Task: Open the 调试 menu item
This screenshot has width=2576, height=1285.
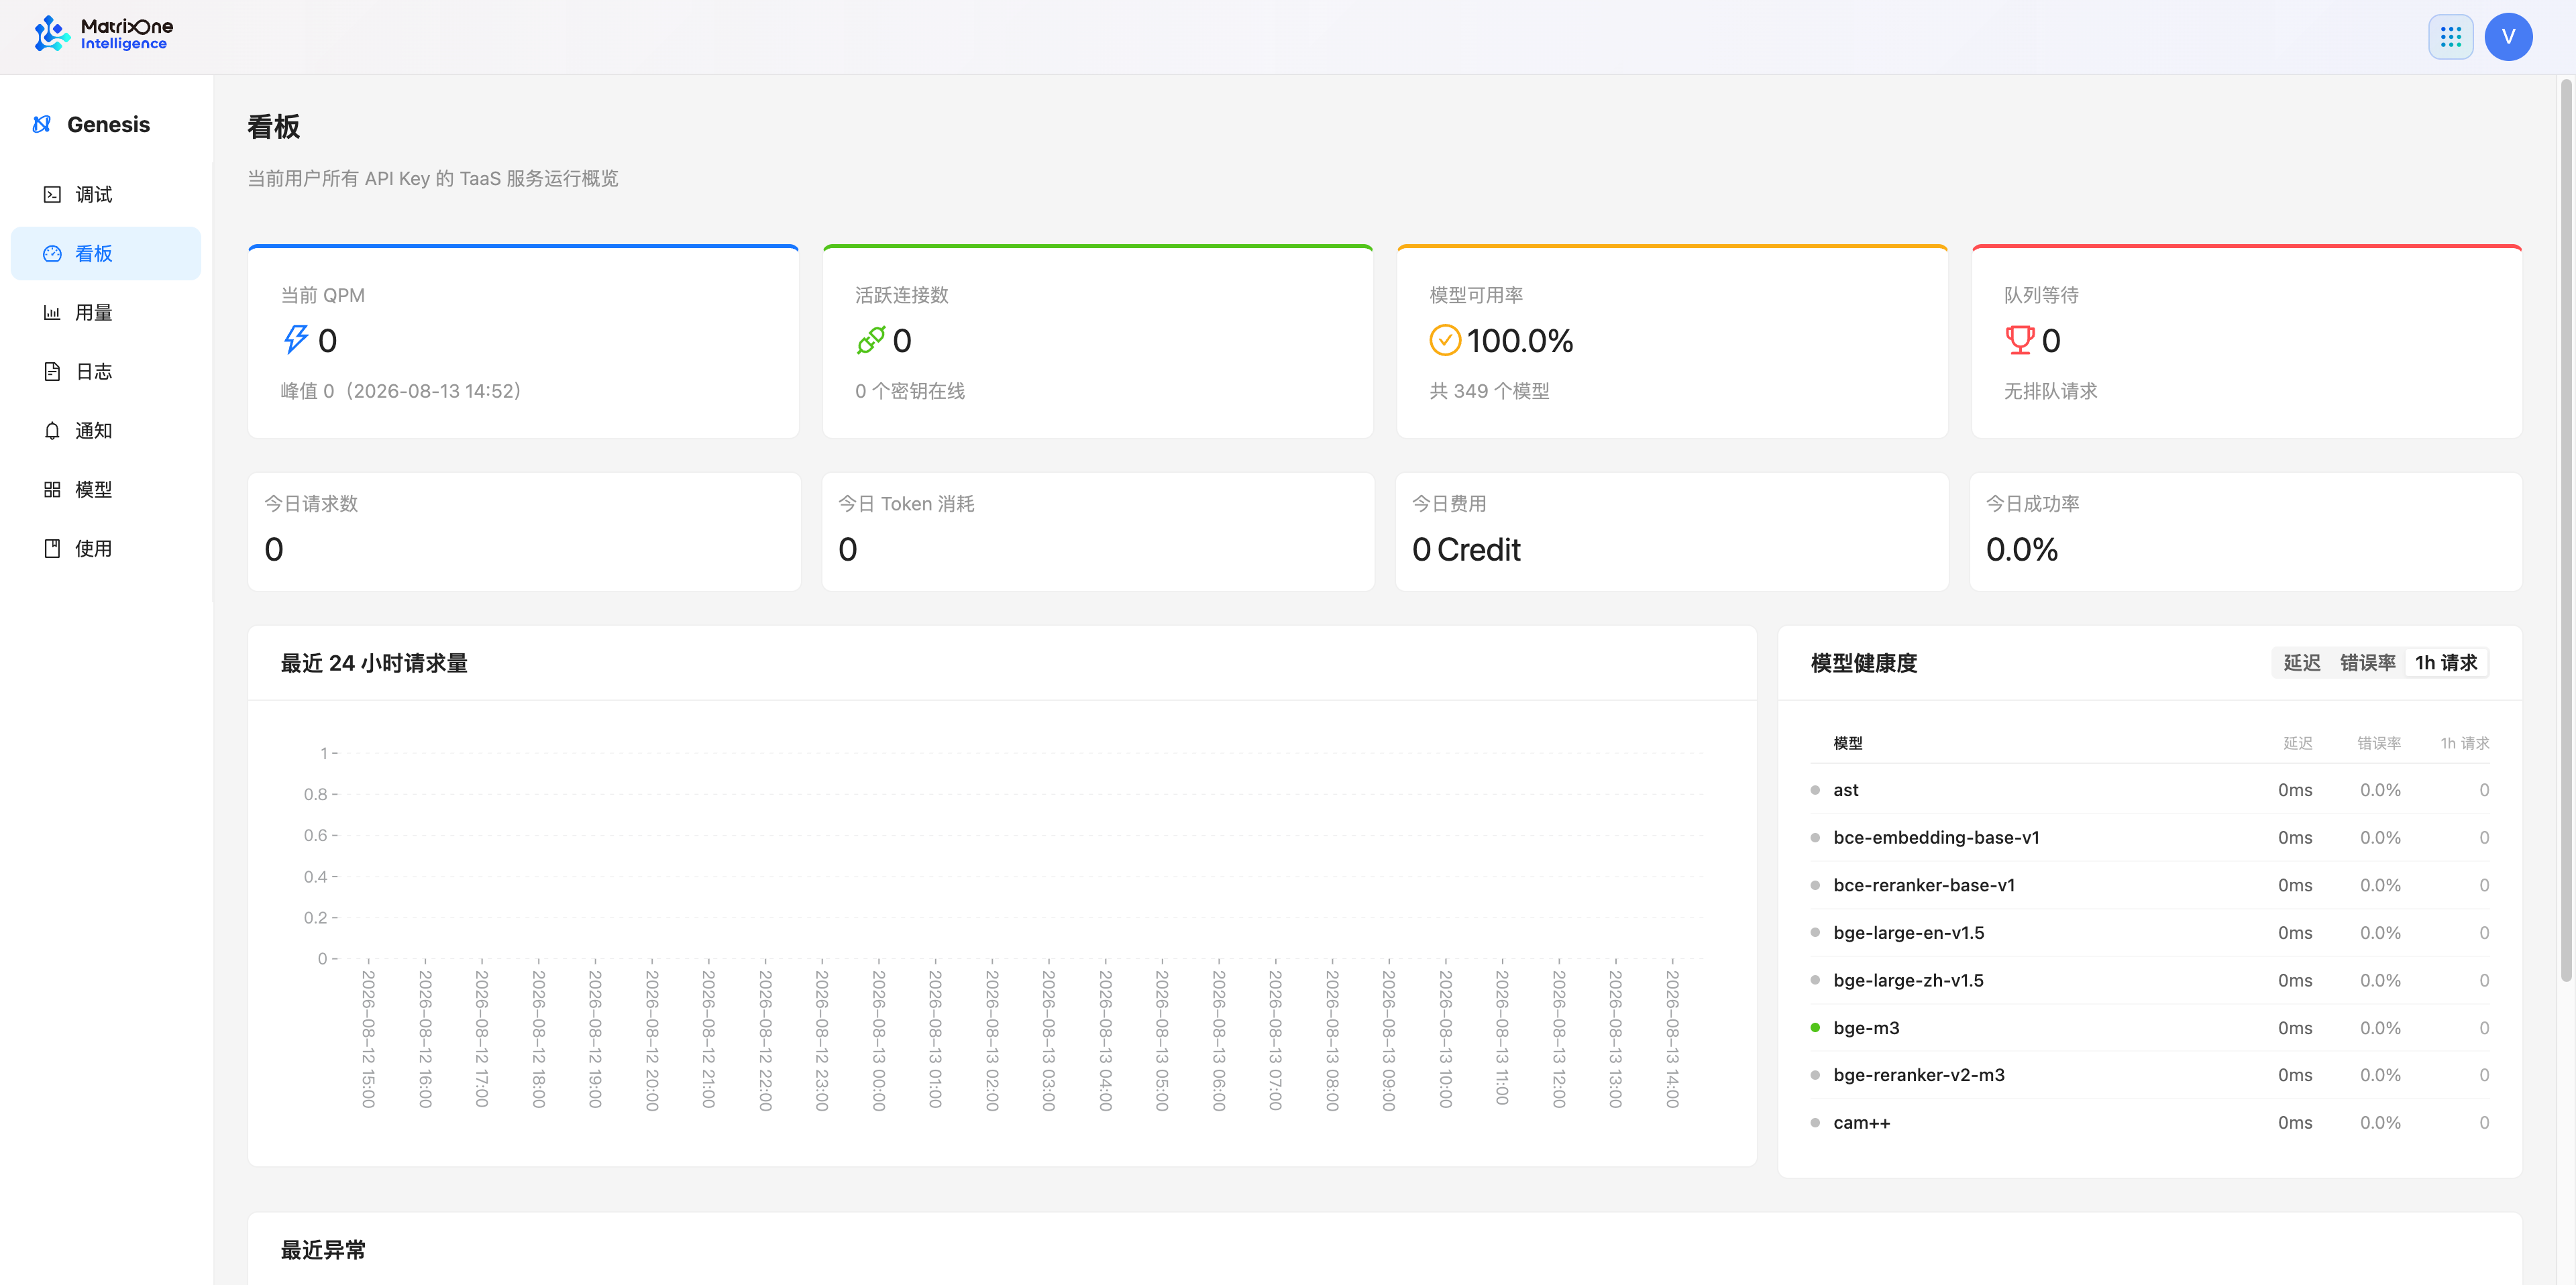Action: [106, 195]
